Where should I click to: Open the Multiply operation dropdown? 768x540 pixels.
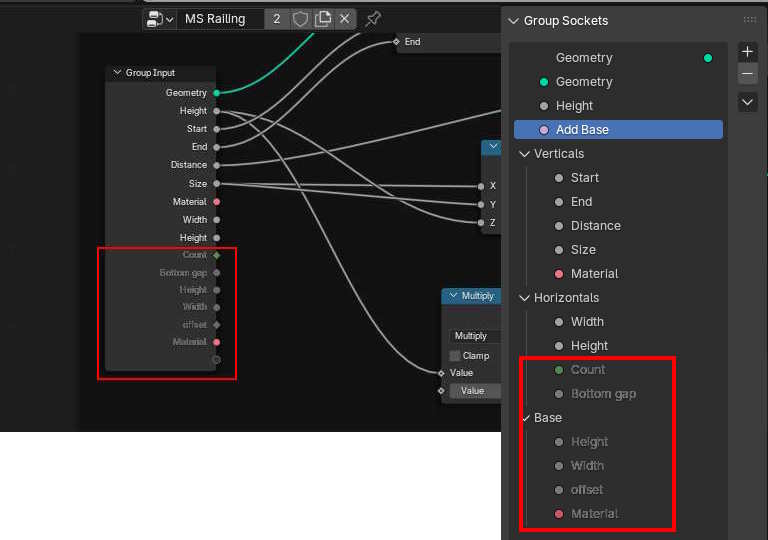pos(474,336)
